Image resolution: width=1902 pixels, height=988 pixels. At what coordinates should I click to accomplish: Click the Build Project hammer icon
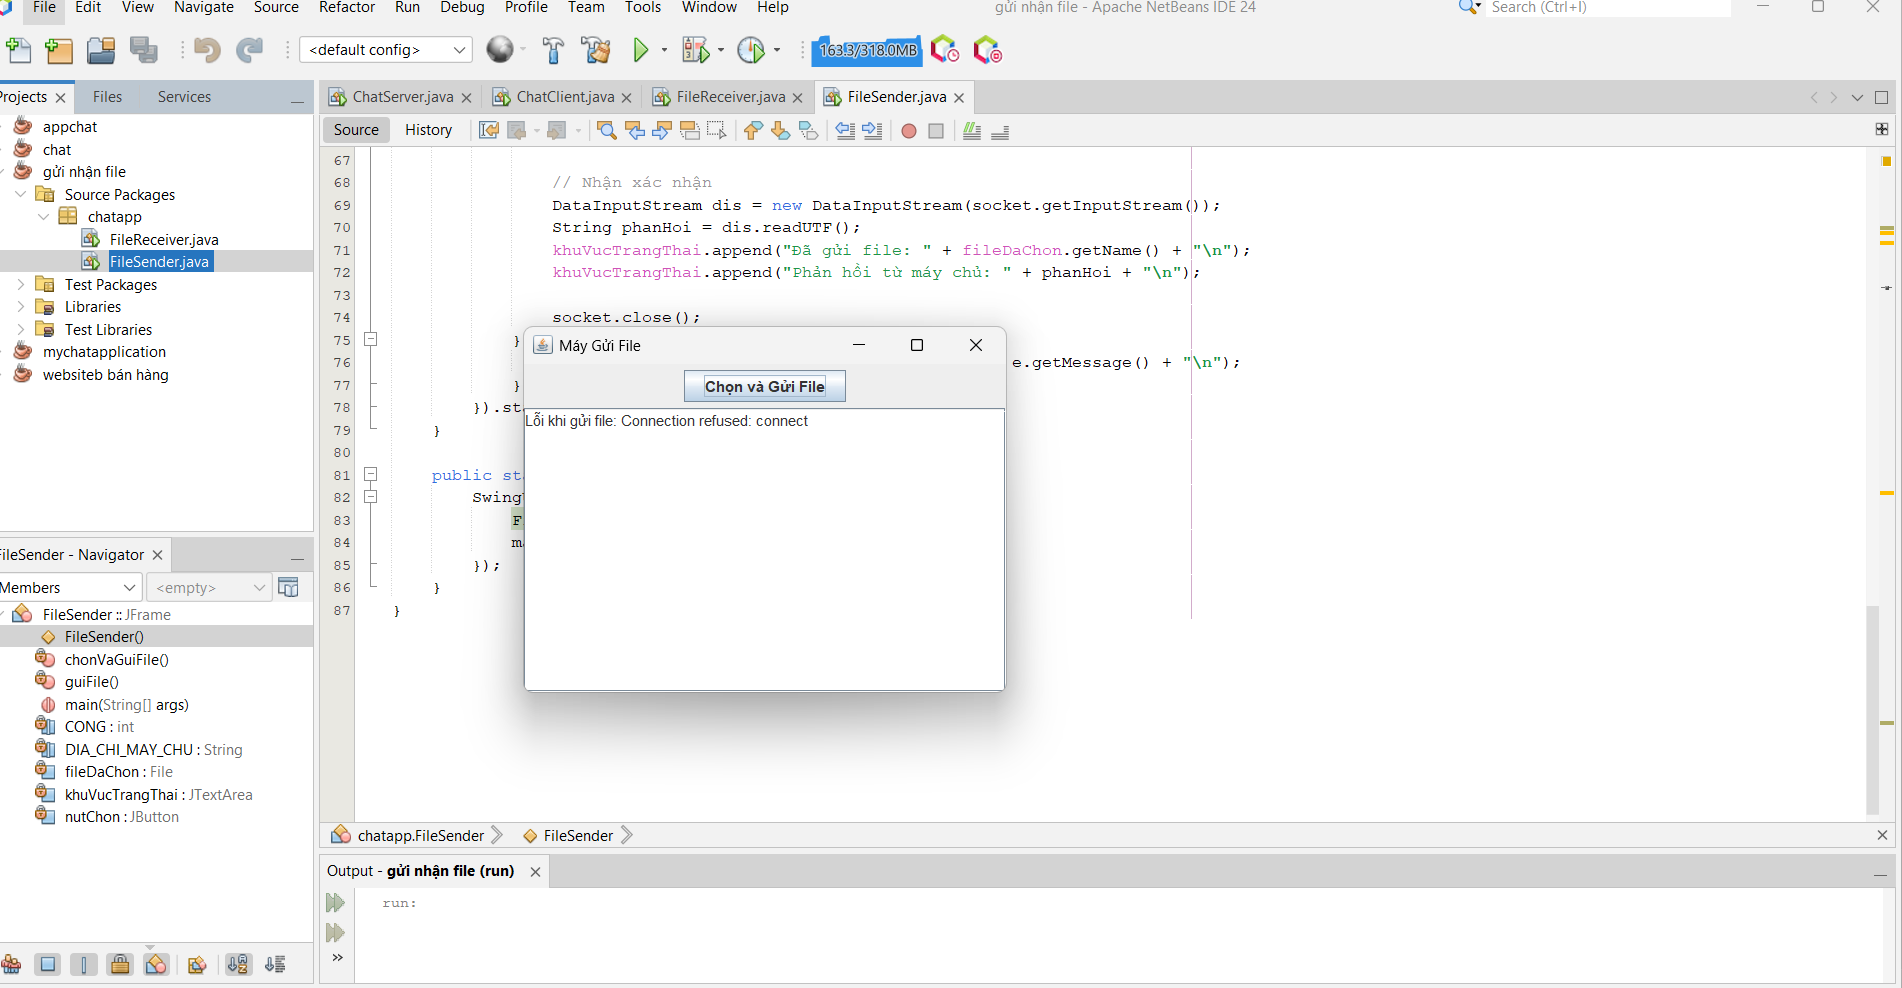(553, 50)
